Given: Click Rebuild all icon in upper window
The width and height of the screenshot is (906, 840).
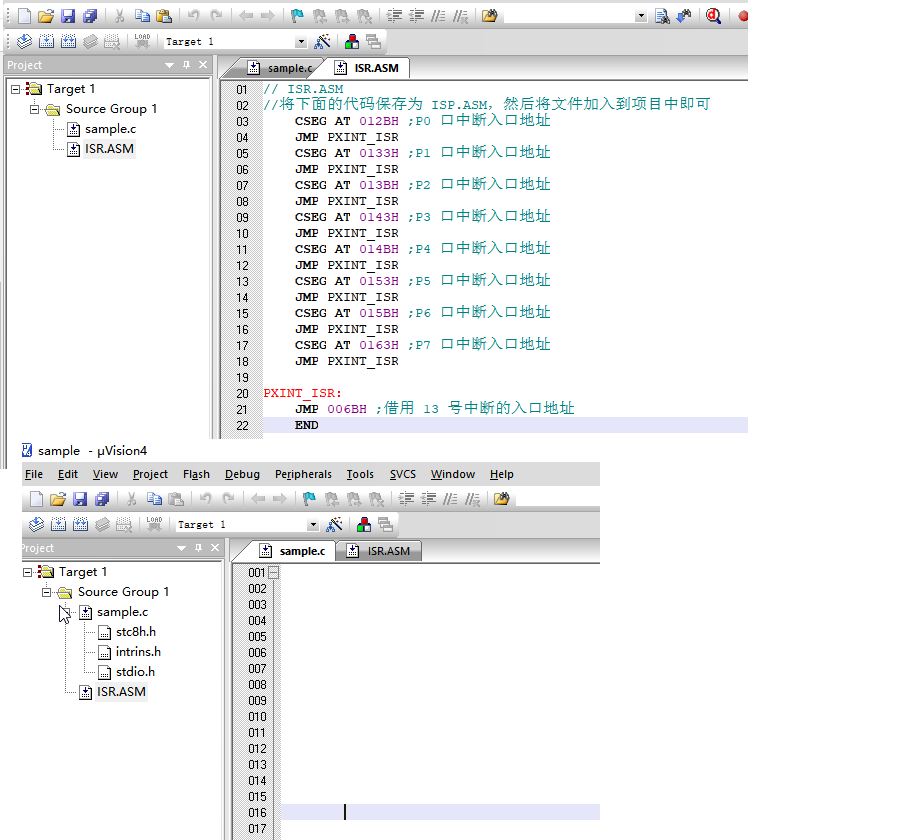Looking at the screenshot, I should tap(68, 42).
